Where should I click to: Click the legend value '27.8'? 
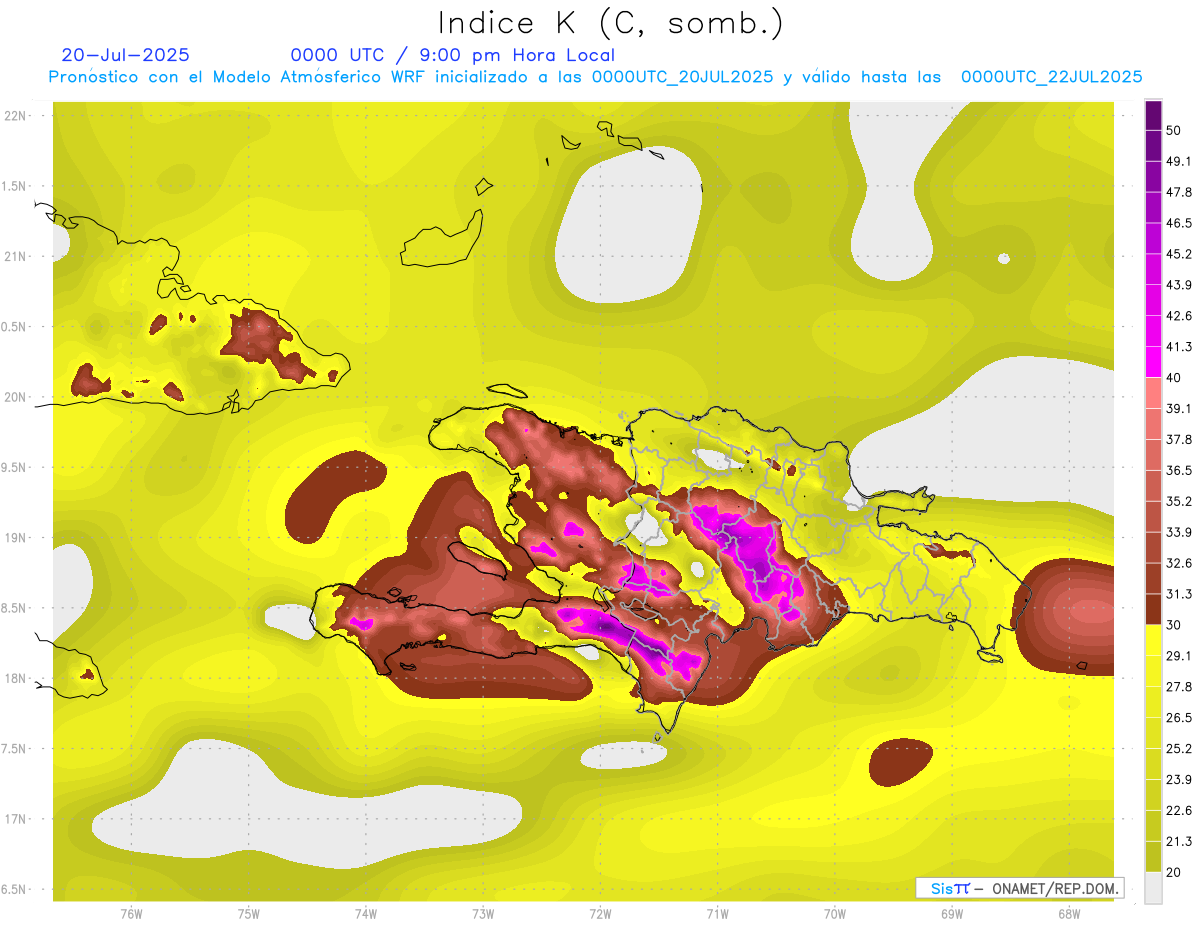(x=1179, y=686)
